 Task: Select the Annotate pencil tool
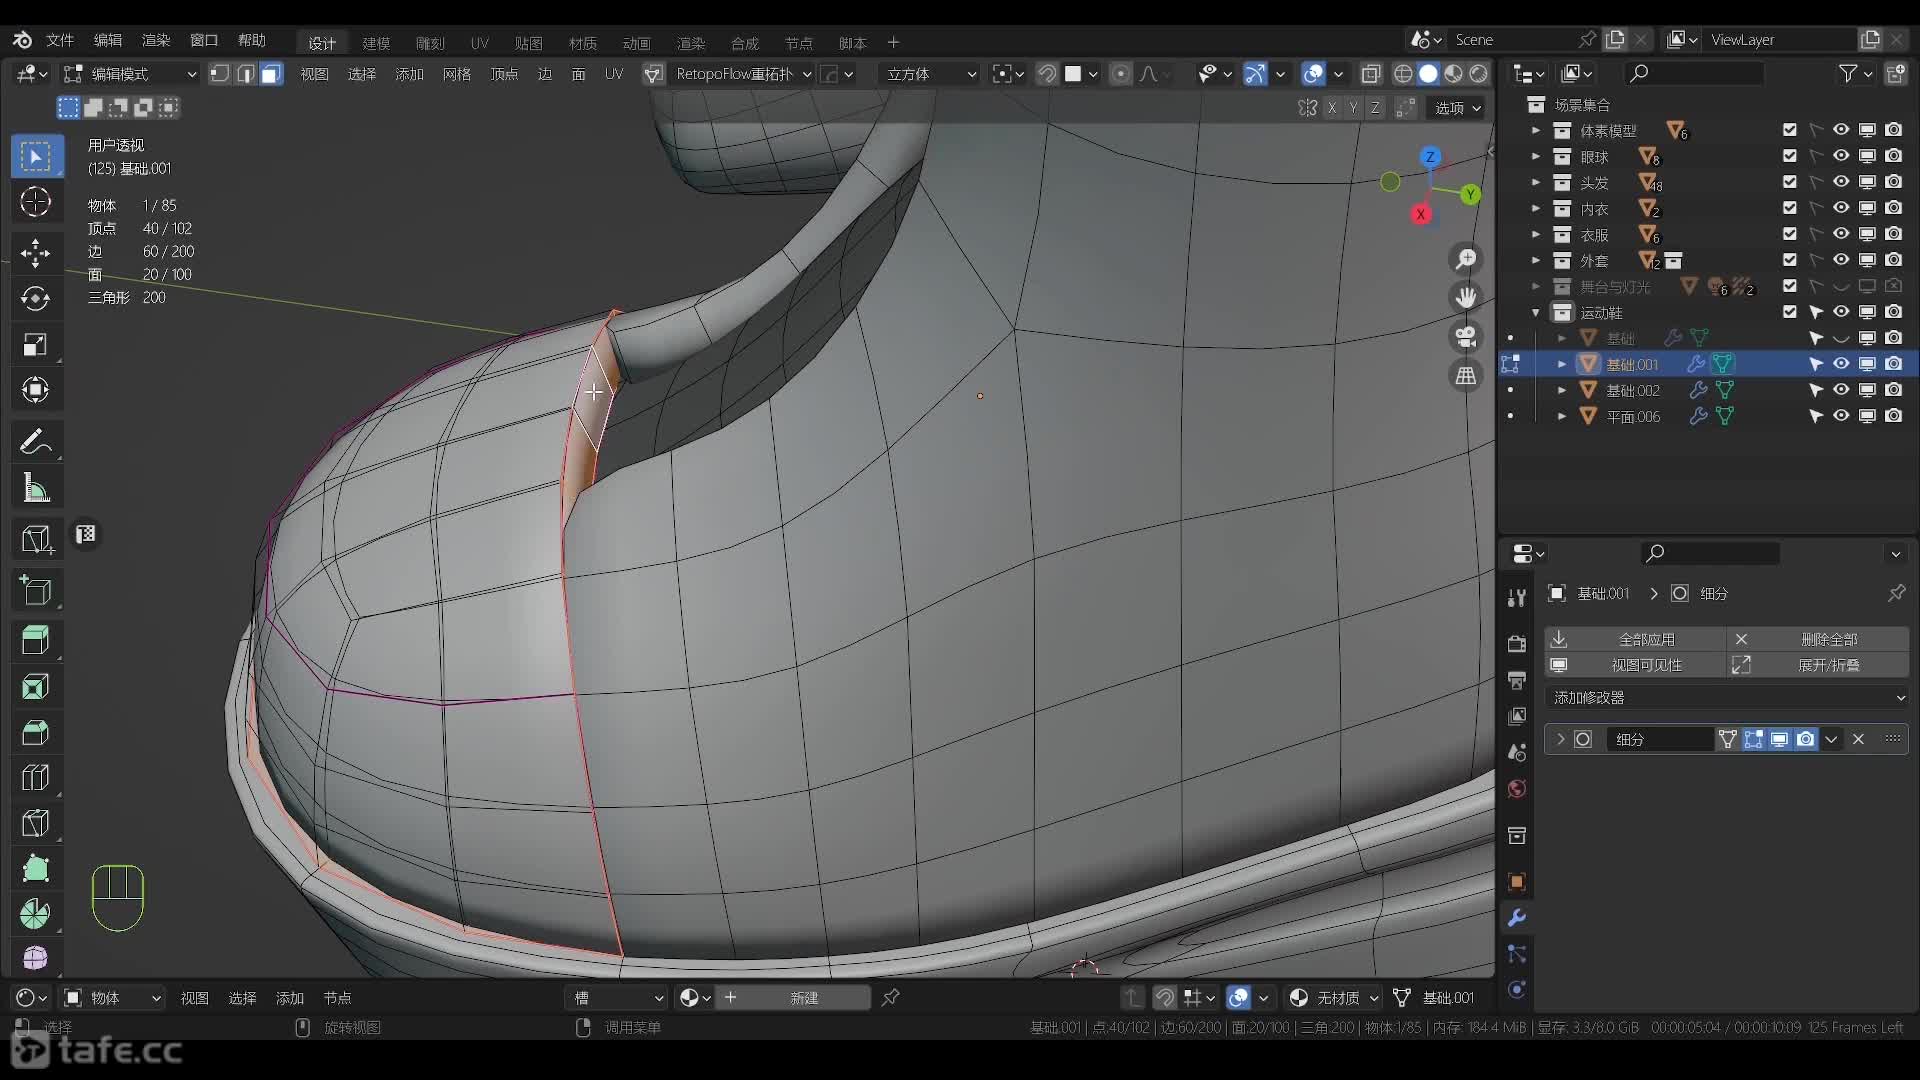pyautogui.click(x=36, y=441)
